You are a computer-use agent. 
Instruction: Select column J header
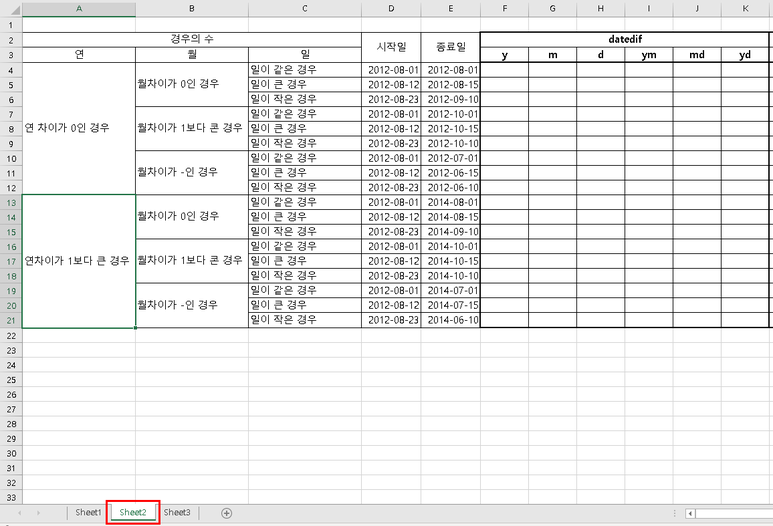[697, 8]
